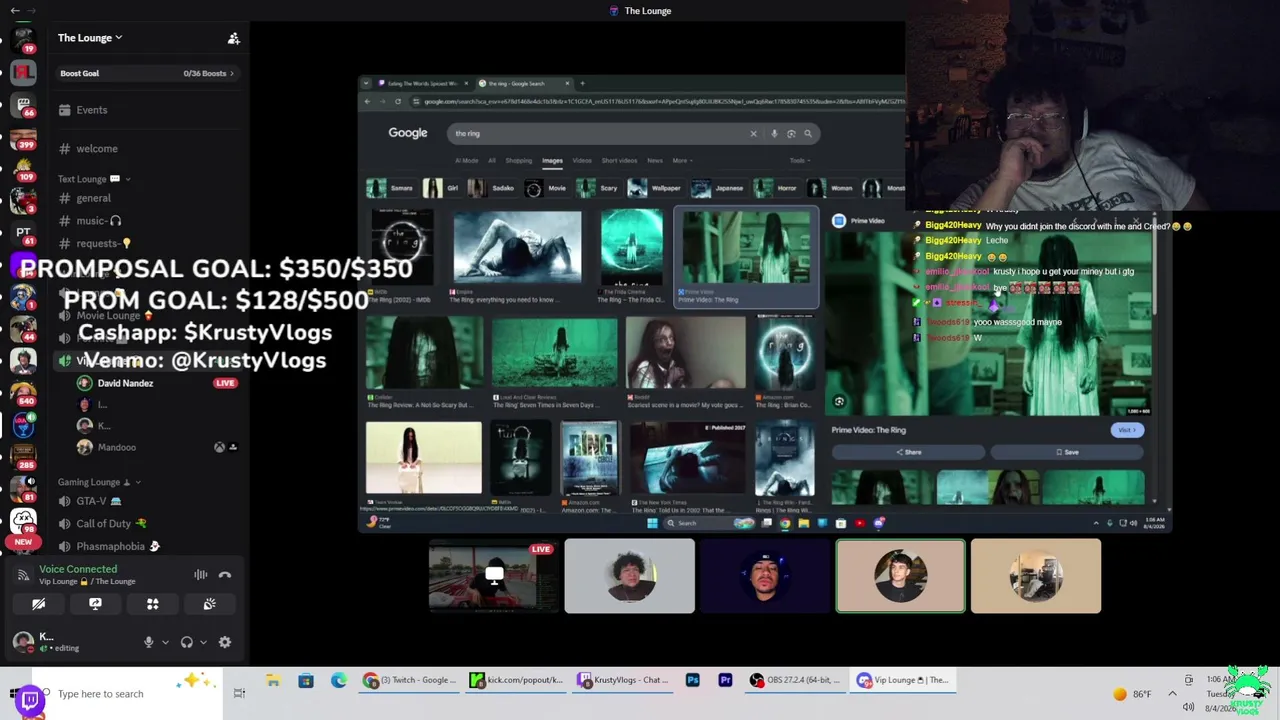Open the Tools dropdown in Google Images
1280x720 pixels.
click(799, 160)
